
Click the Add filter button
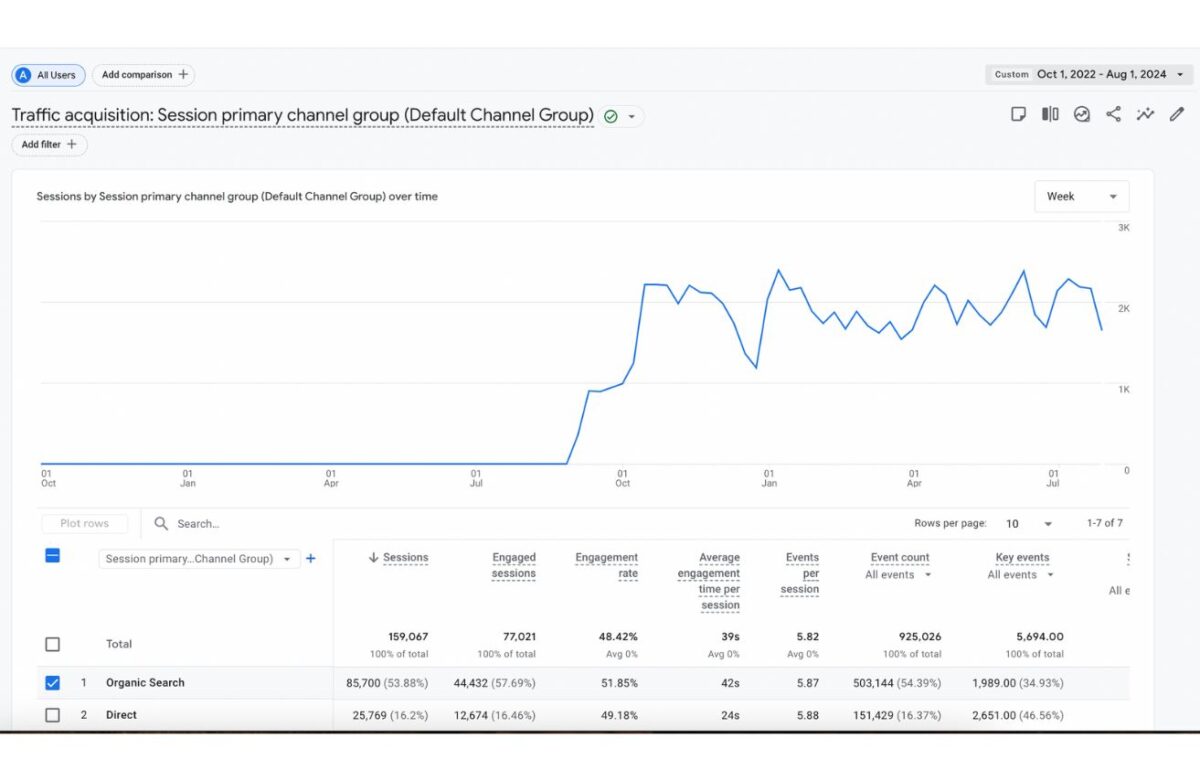[46, 144]
